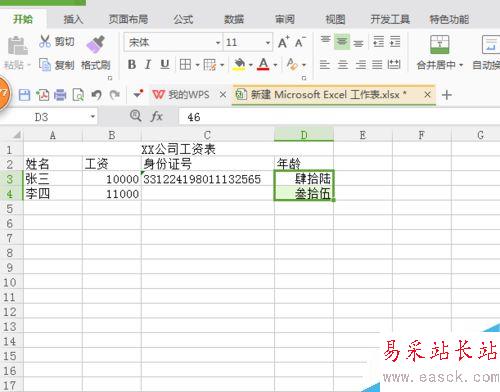Select column C header
The height and width of the screenshot is (392, 500).
tap(207, 135)
